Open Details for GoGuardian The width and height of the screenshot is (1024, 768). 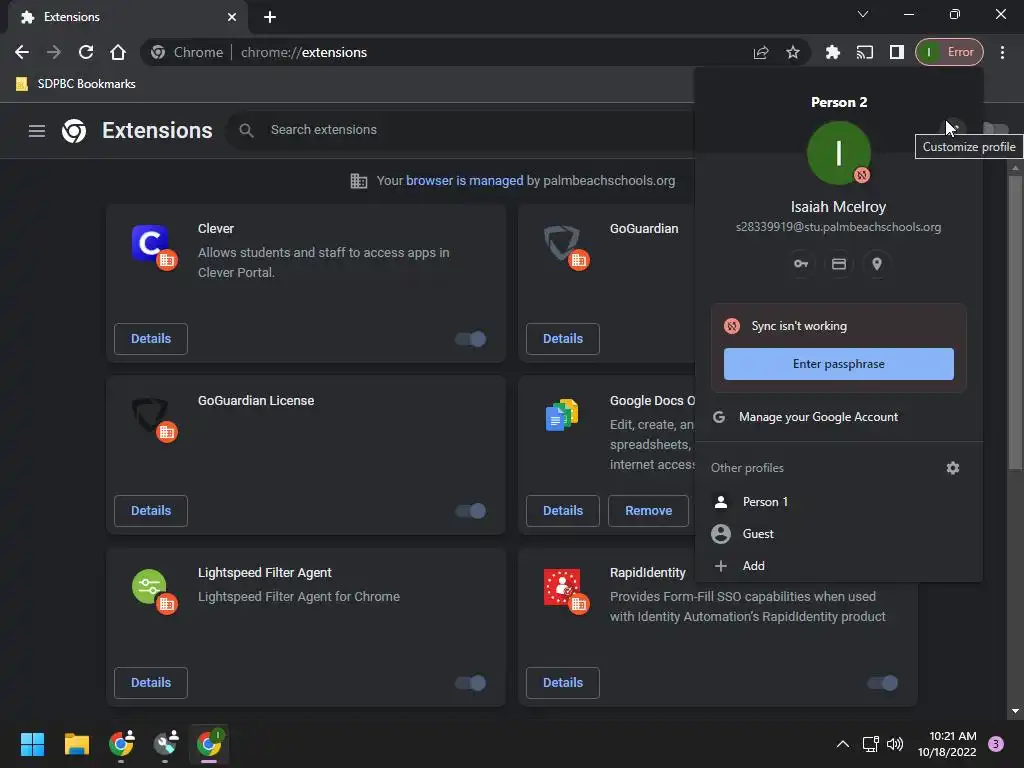(x=563, y=339)
